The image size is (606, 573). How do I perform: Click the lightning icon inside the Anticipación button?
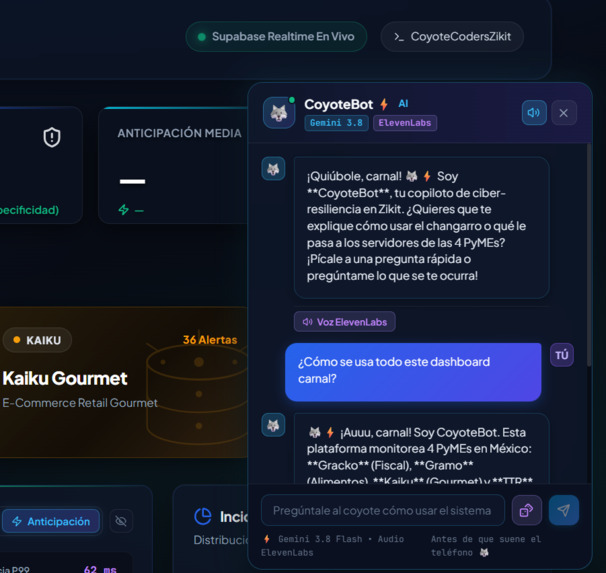coord(17,521)
